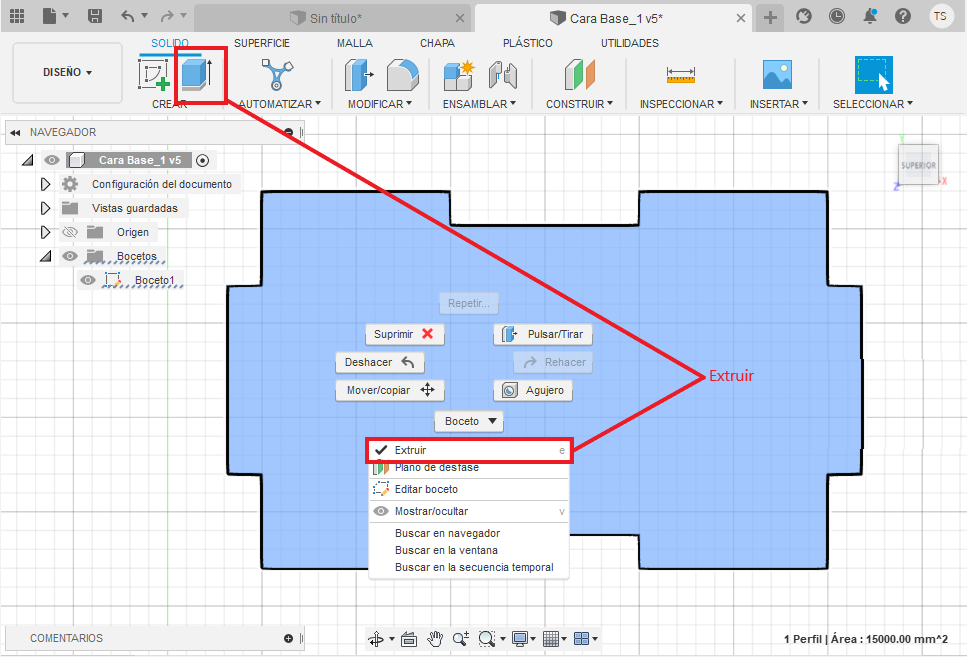Click the Save disk icon

click(x=94, y=16)
